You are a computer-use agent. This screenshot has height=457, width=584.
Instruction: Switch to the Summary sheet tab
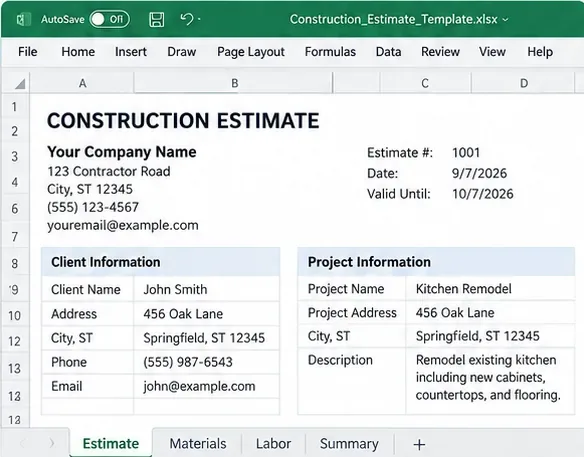pos(349,444)
